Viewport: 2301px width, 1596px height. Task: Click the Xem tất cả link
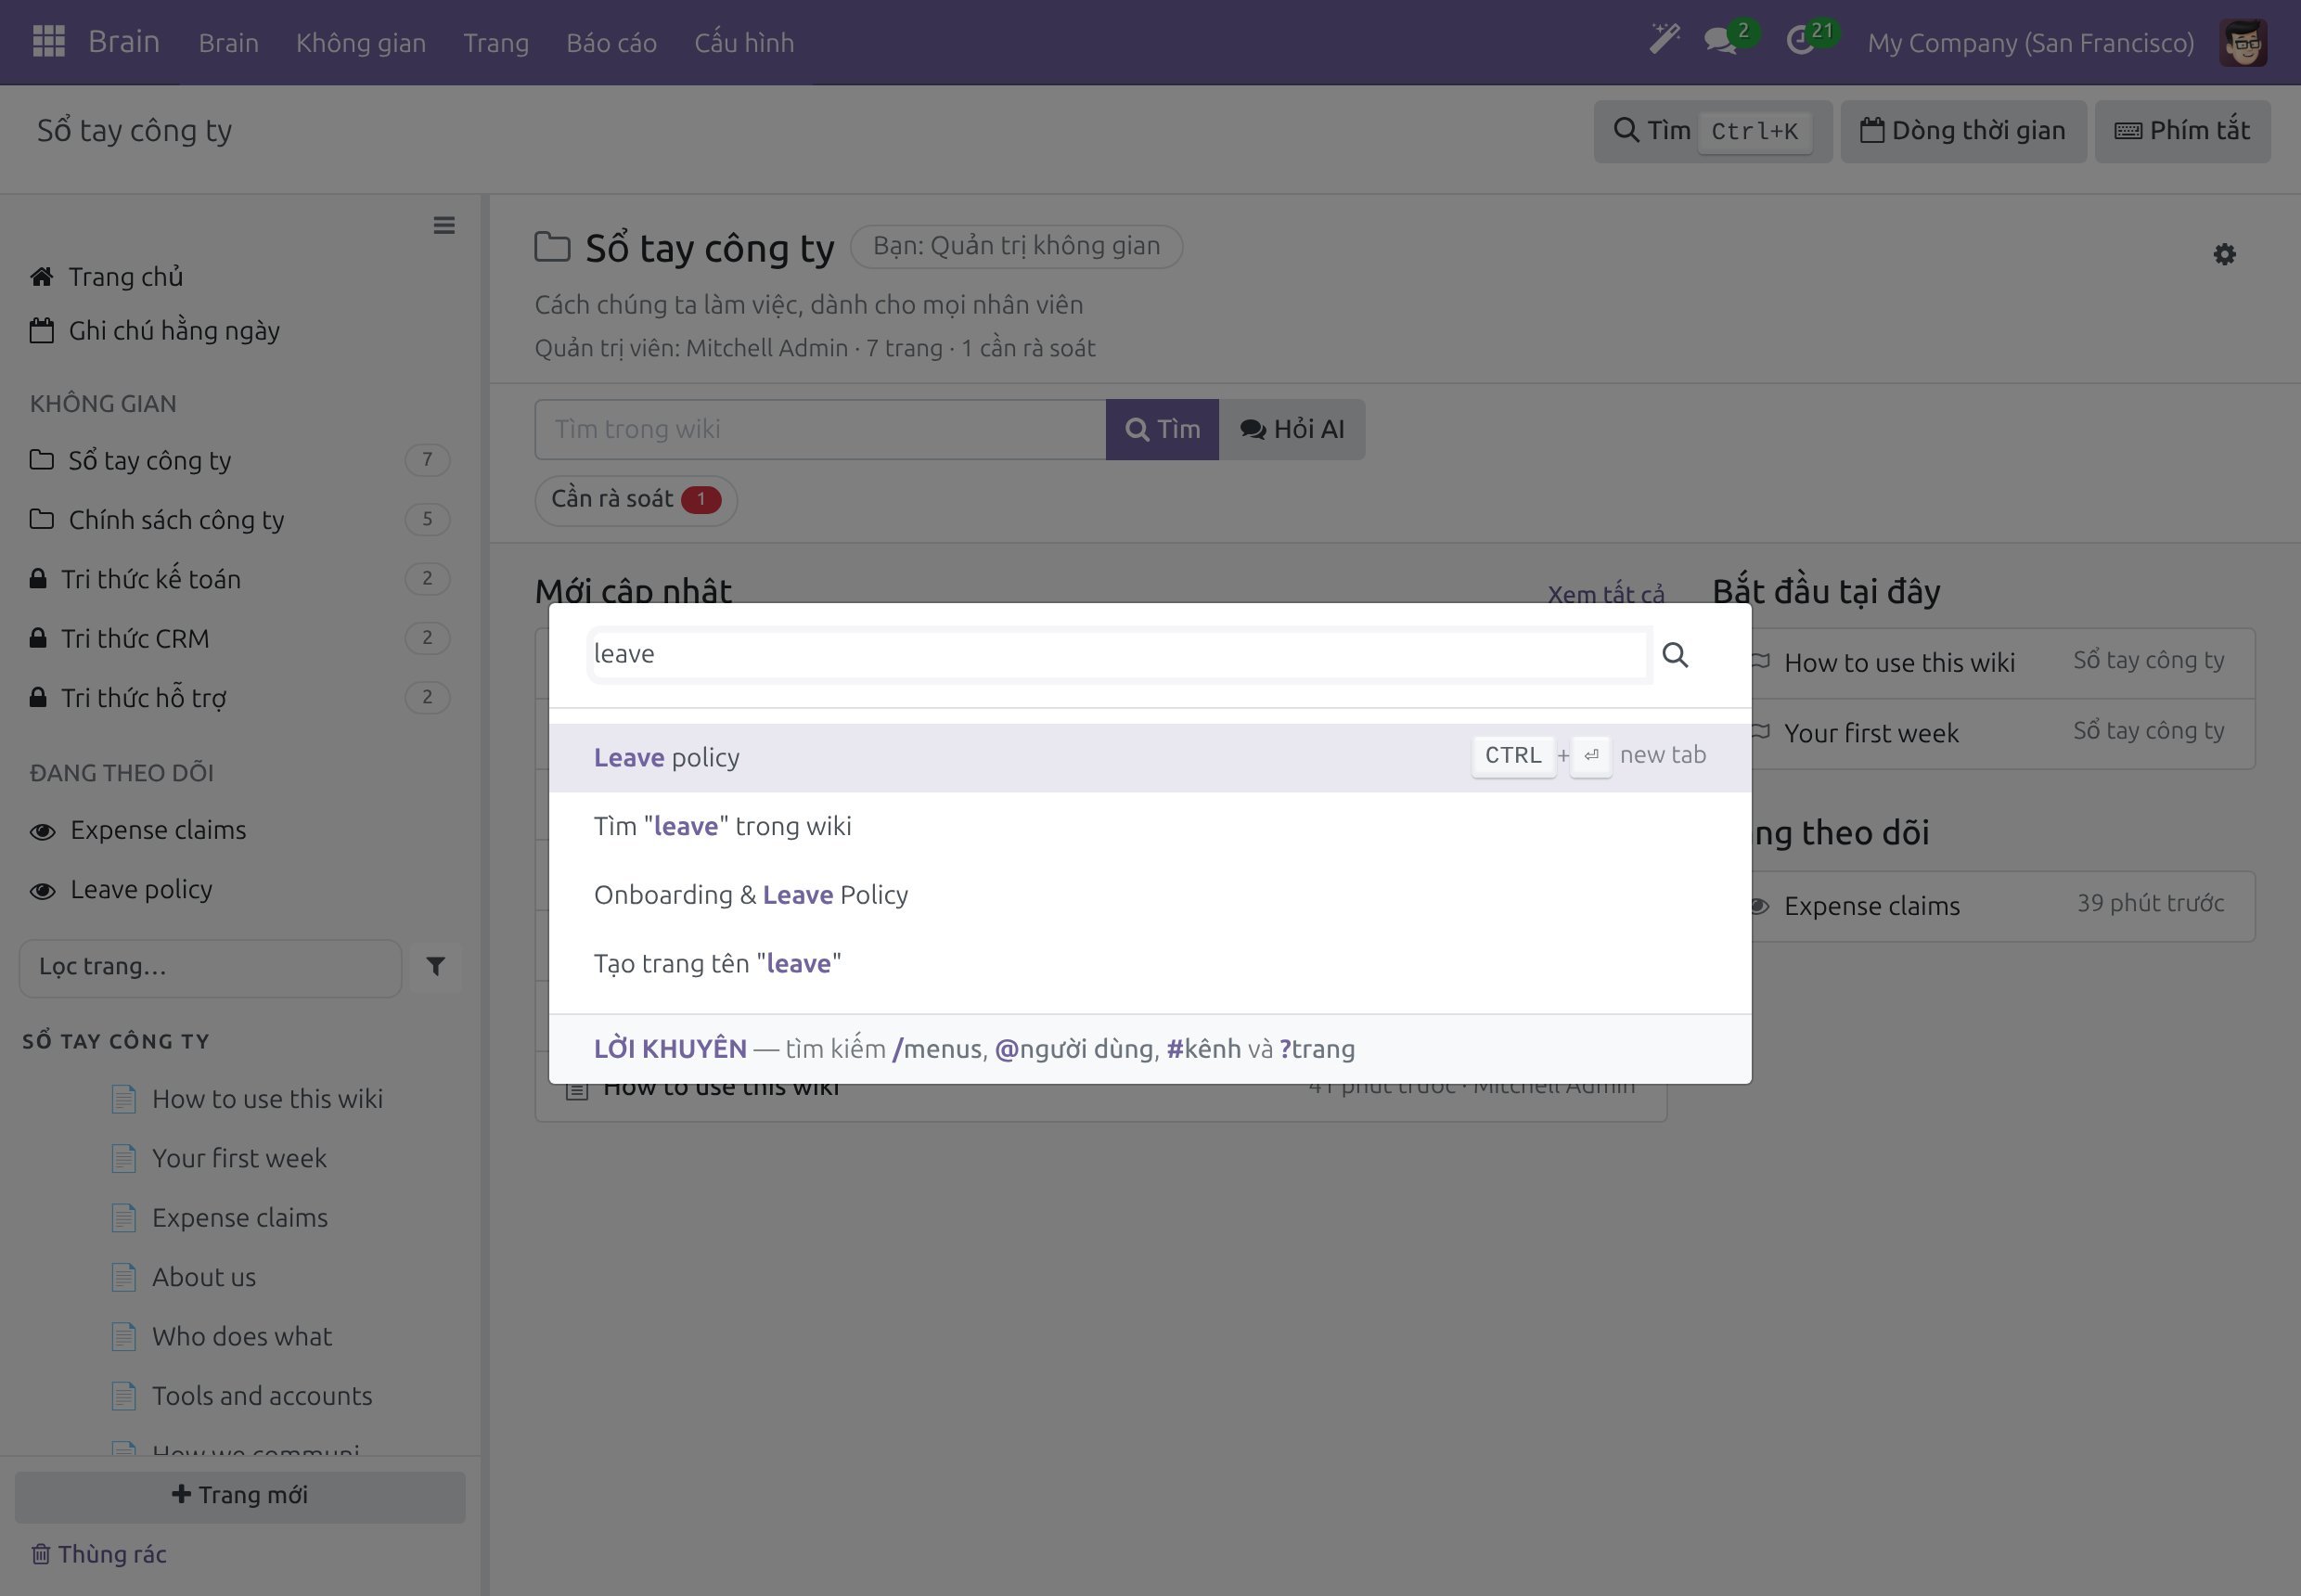click(x=1606, y=594)
